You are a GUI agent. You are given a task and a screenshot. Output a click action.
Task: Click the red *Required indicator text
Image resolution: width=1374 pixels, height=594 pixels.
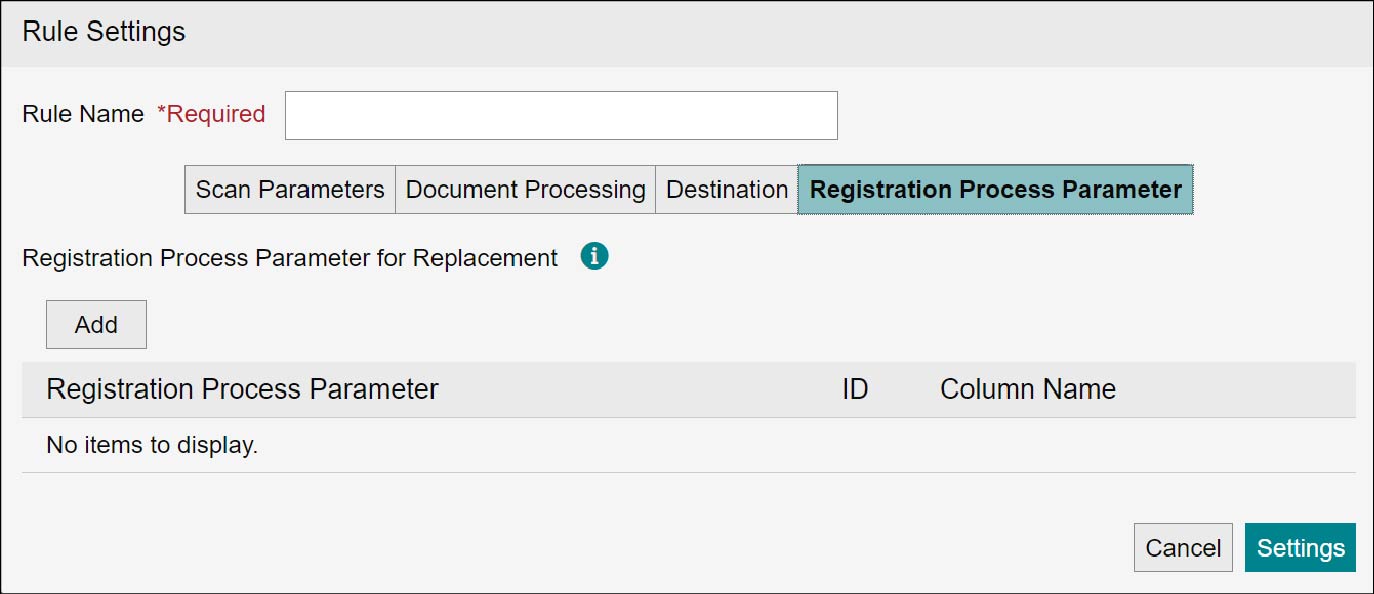(211, 114)
